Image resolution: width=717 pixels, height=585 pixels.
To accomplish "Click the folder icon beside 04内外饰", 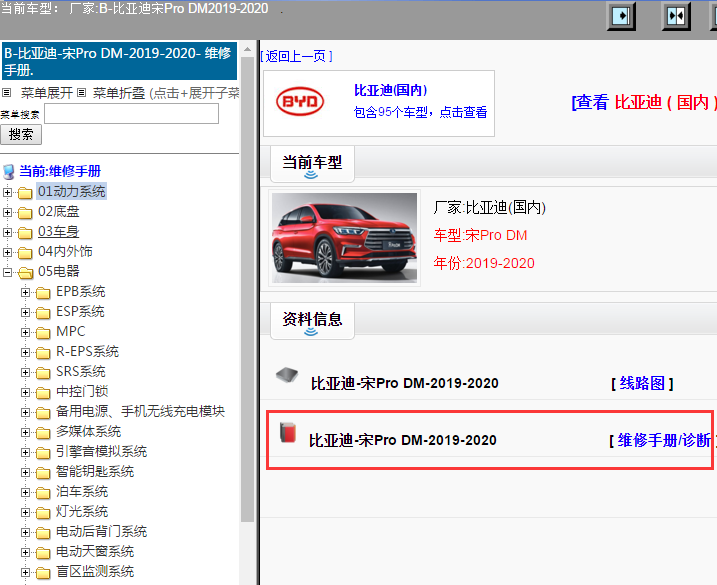I will click(25, 252).
